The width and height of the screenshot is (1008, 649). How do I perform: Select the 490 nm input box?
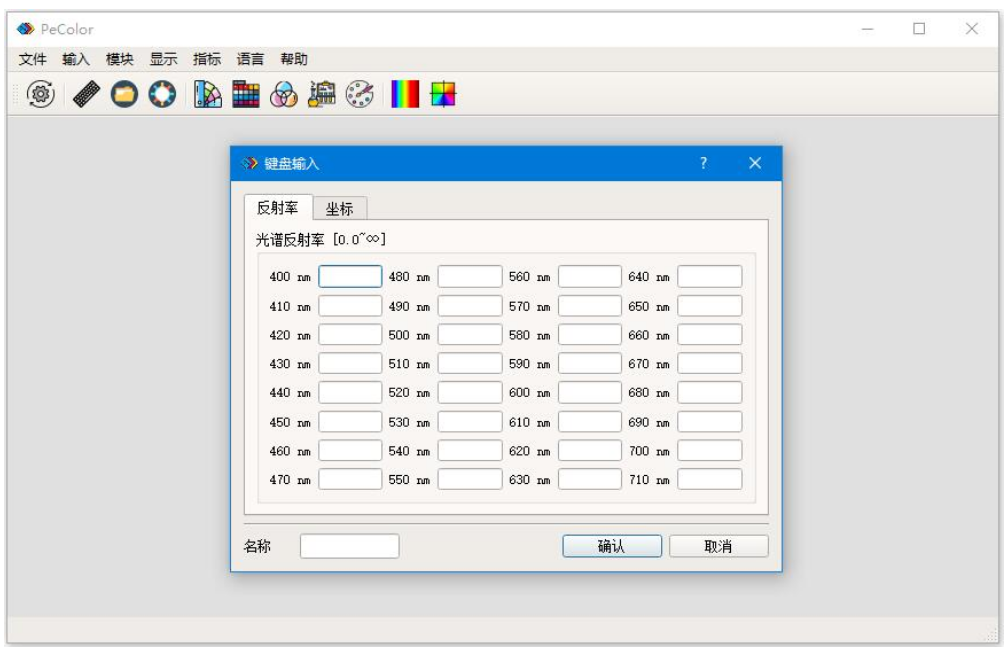[x=470, y=306]
